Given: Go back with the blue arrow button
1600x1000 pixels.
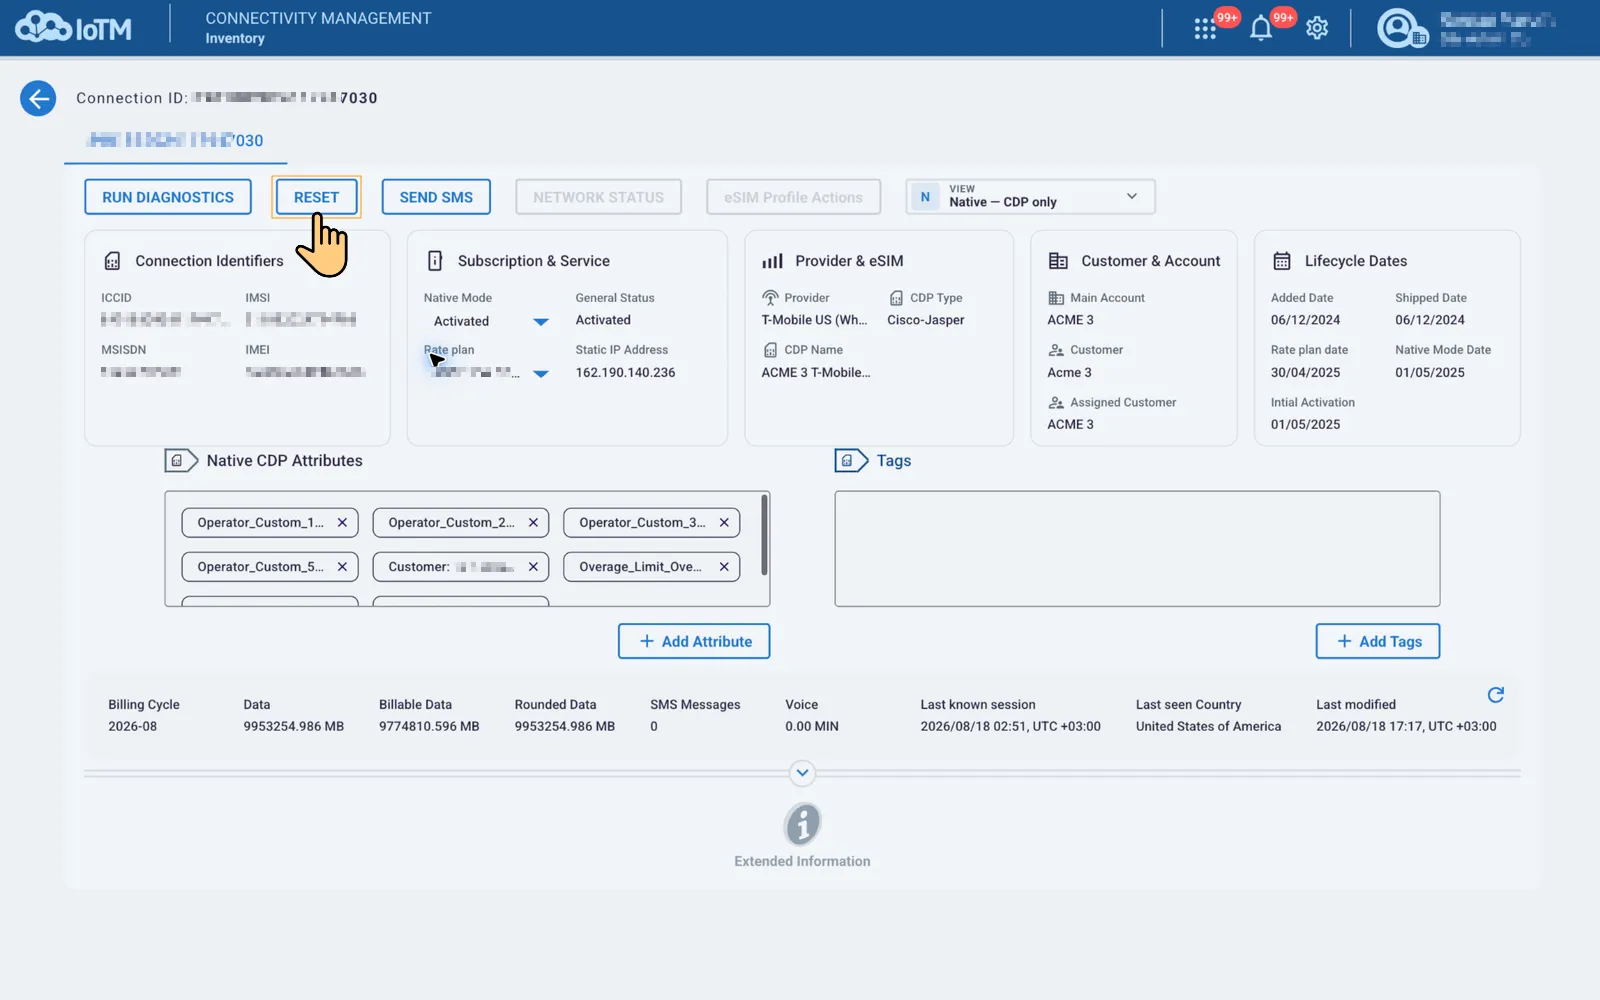Looking at the screenshot, I should click(38, 98).
